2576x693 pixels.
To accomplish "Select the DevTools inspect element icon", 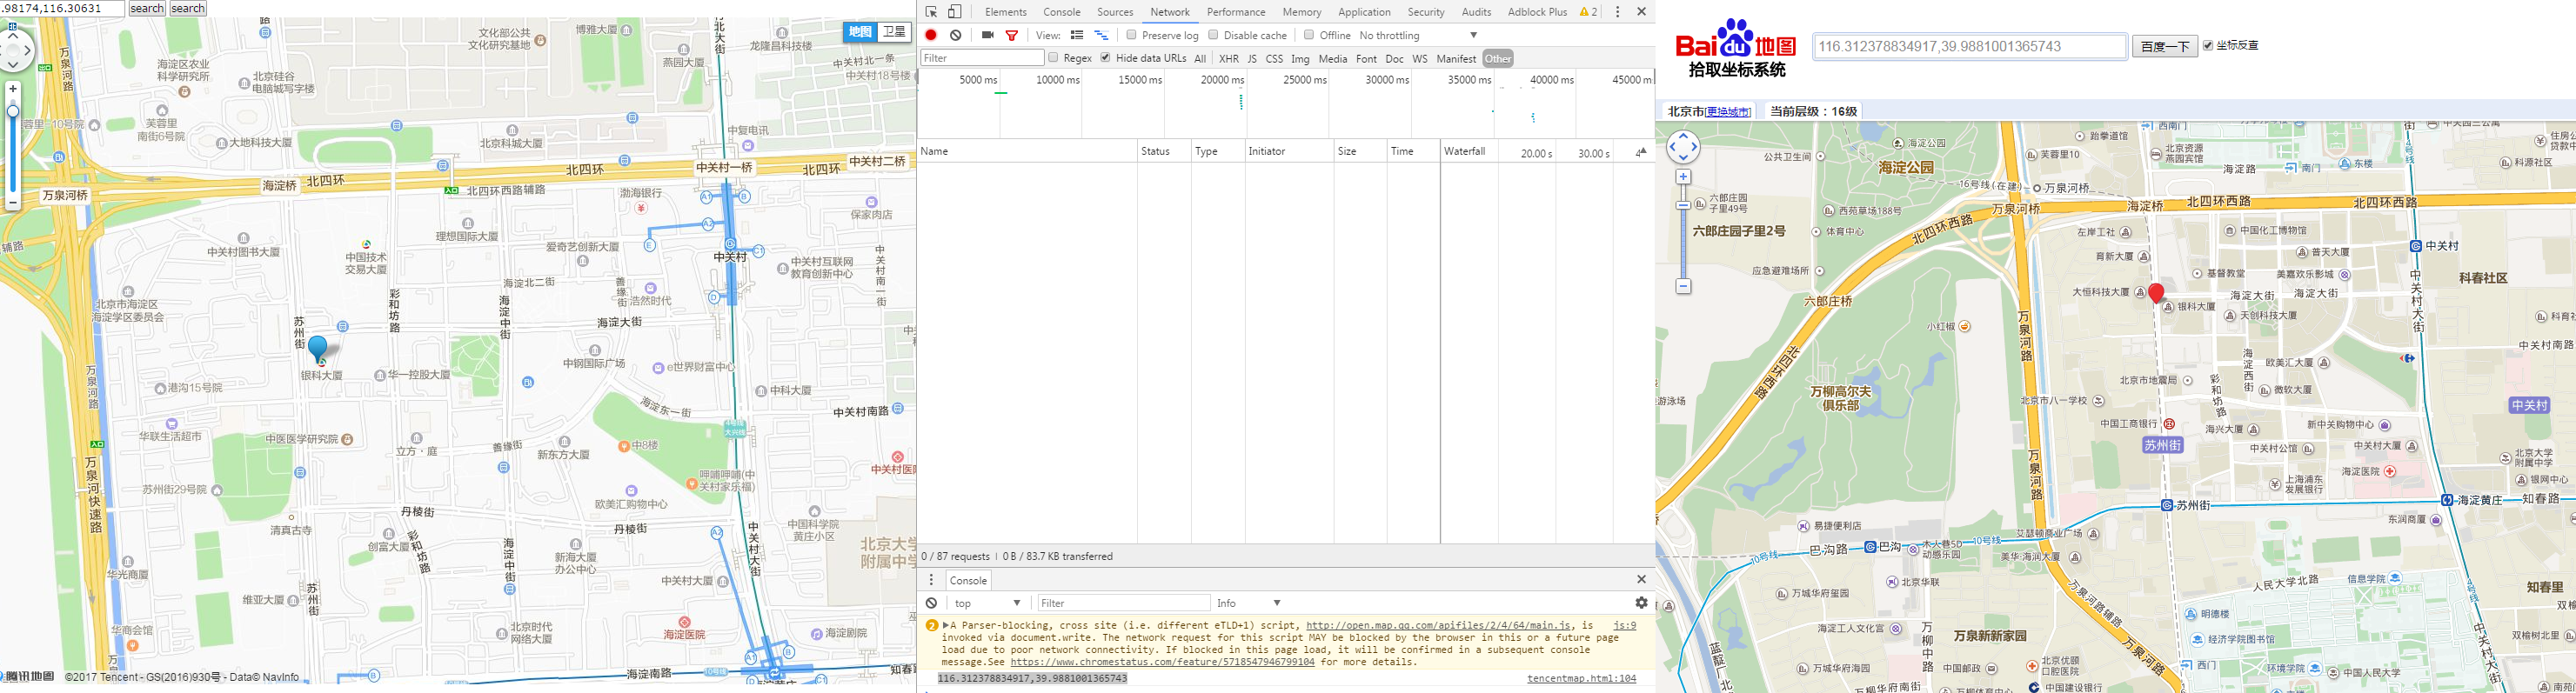I will pyautogui.click(x=931, y=12).
